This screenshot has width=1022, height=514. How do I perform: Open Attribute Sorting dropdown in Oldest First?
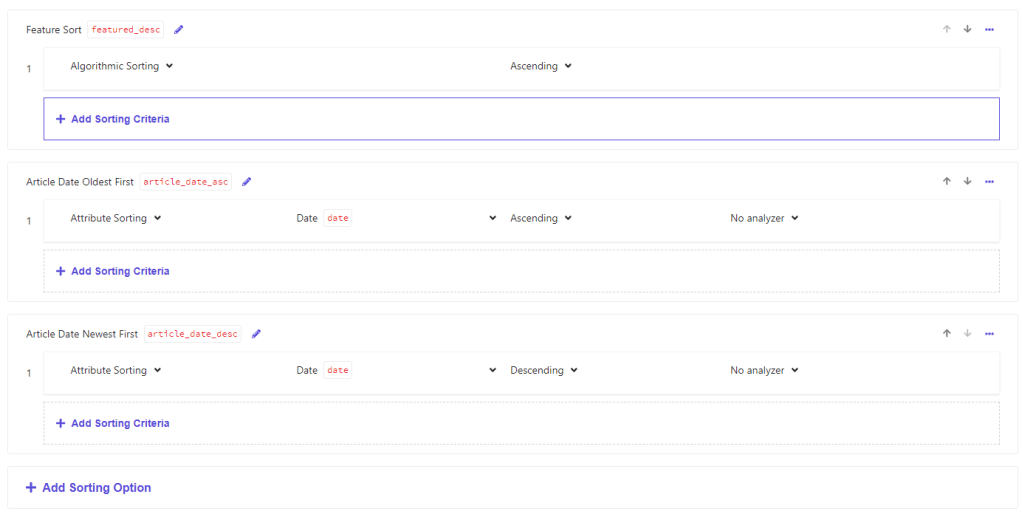(x=115, y=218)
